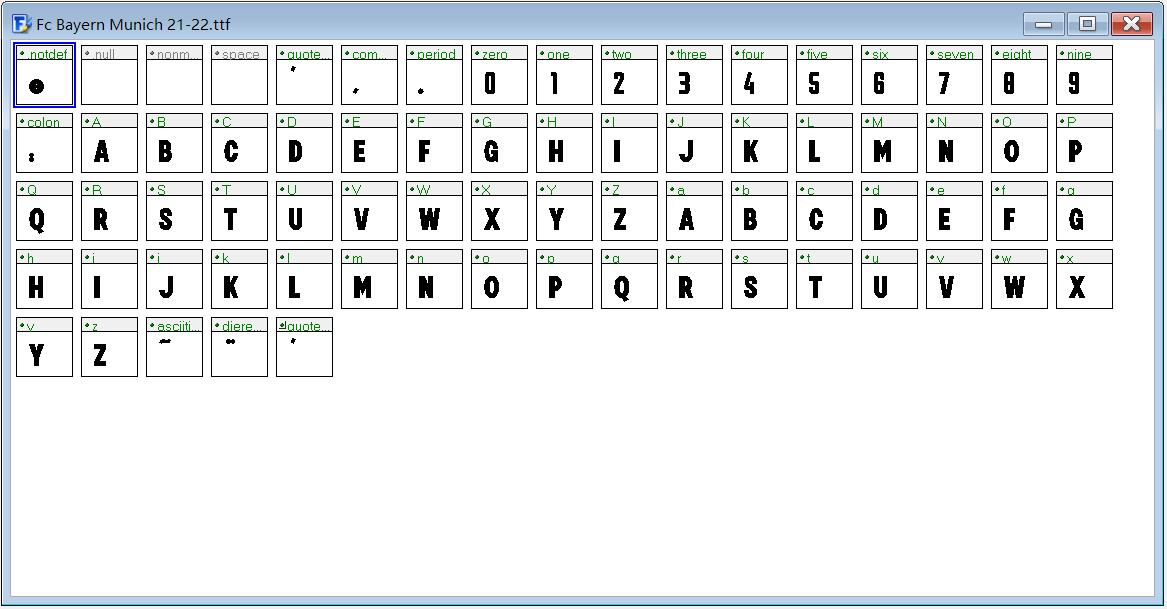Pick the uppercase P glyph cell

coord(1084,144)
